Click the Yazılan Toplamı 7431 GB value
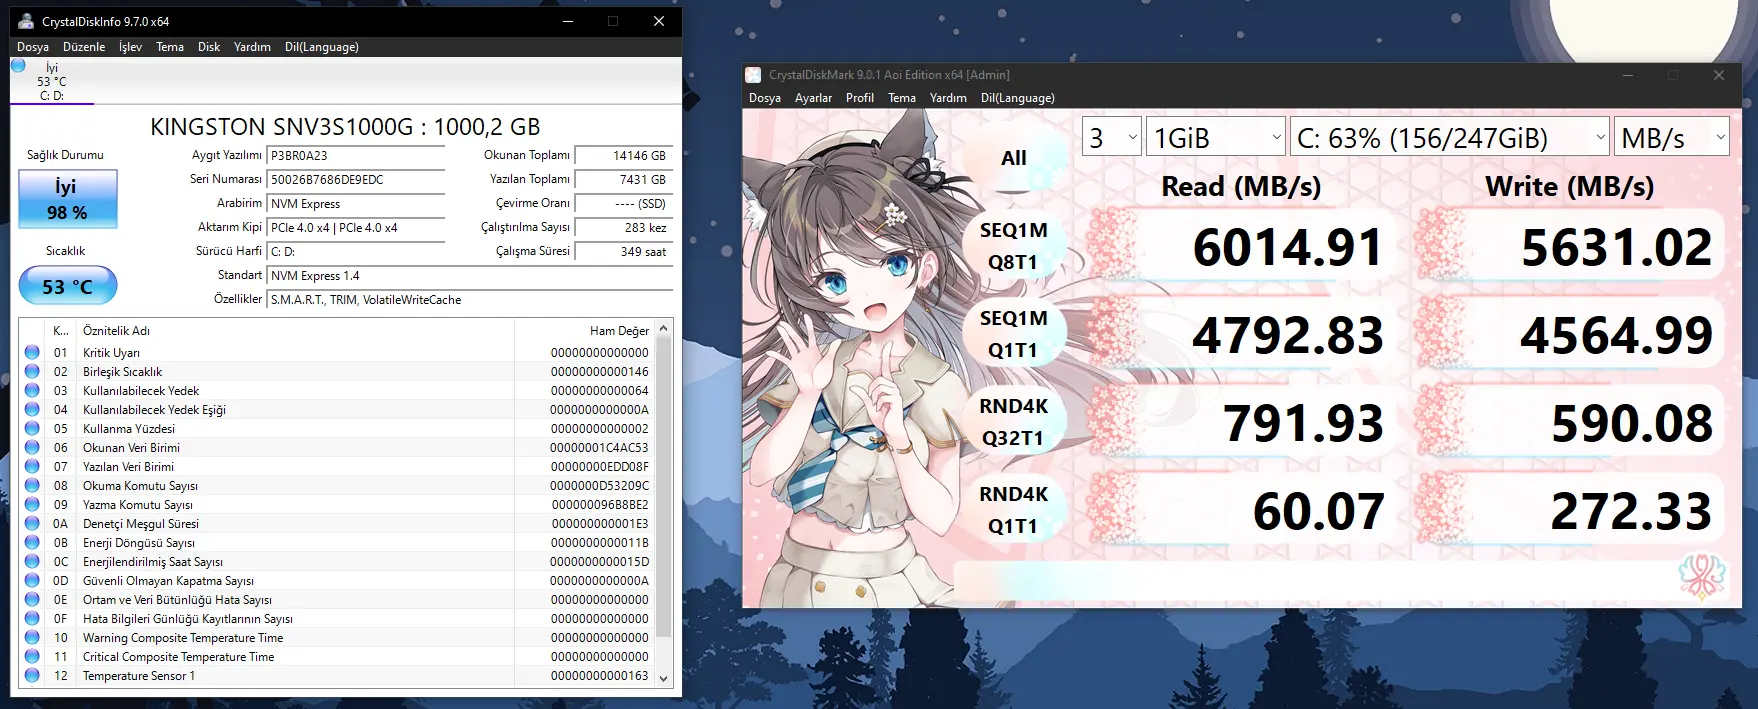 click(625, 180)
